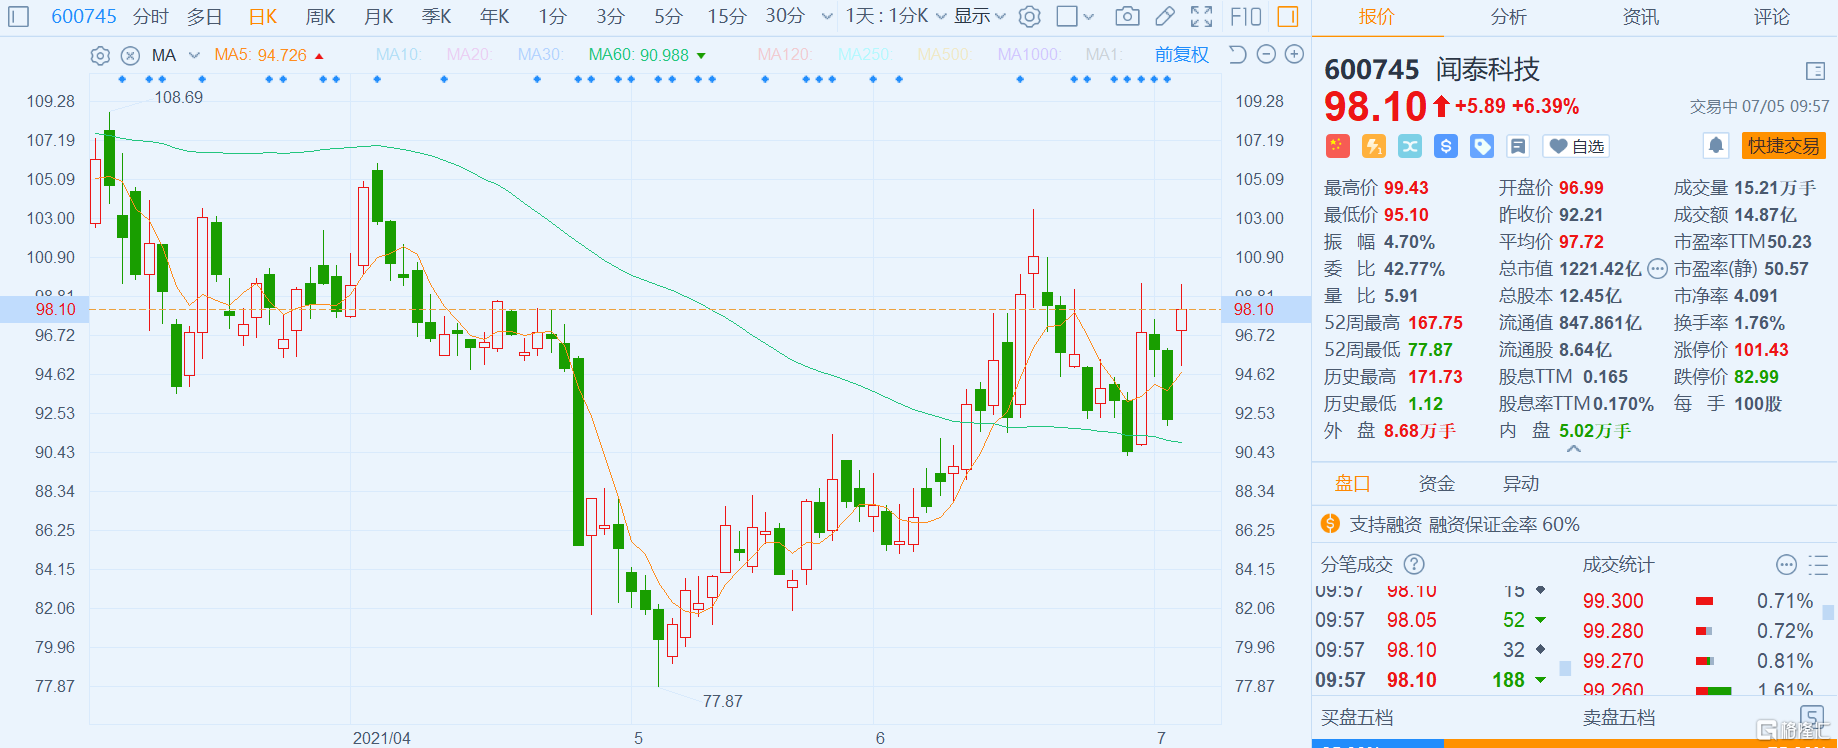This screenshot has width=1838, height=748.
Task: Collapse the quote details with up chevron
Action: (1574, 450)
